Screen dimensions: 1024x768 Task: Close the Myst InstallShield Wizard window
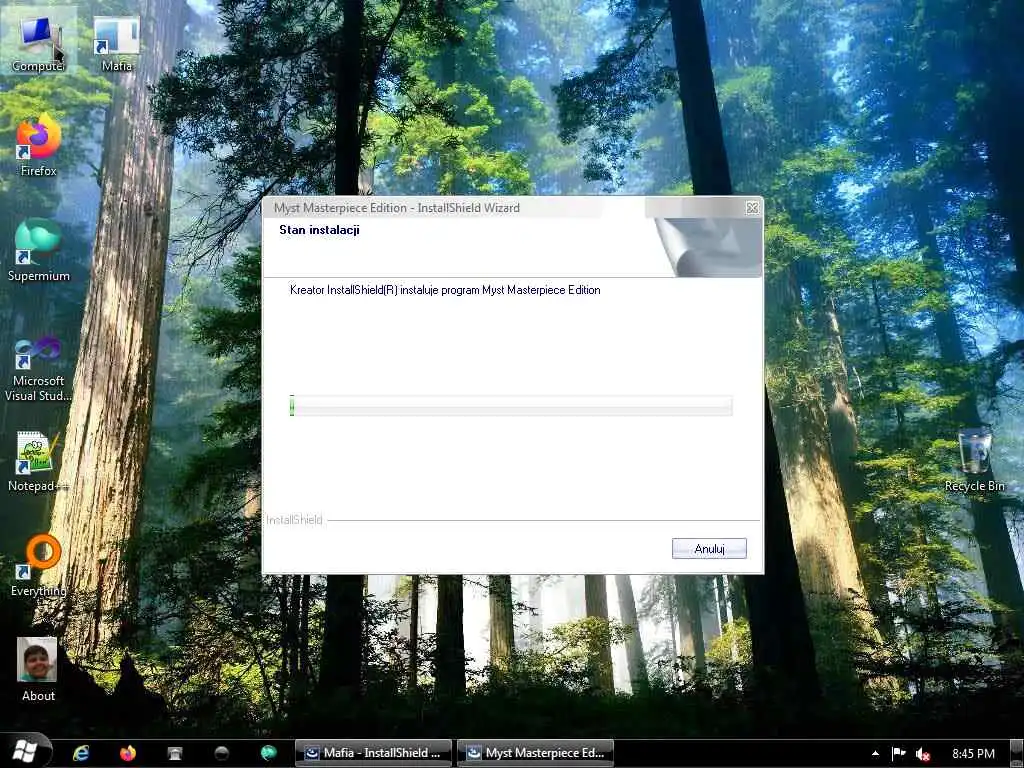(752, 208)
